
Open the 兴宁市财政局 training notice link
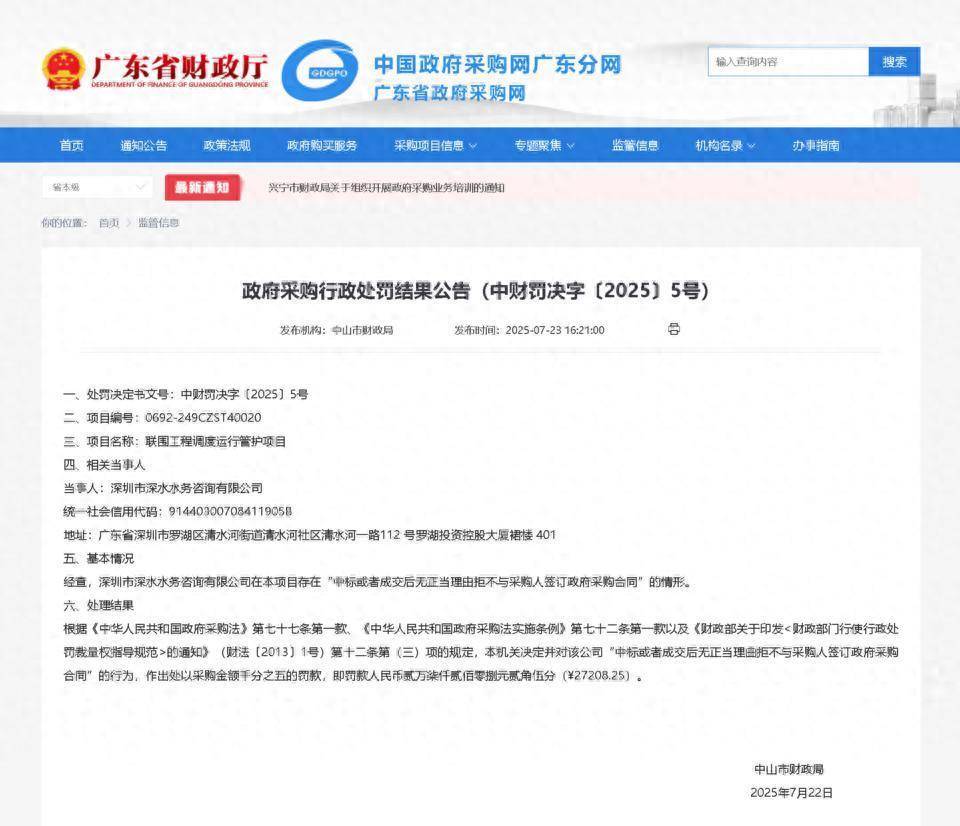387,188
